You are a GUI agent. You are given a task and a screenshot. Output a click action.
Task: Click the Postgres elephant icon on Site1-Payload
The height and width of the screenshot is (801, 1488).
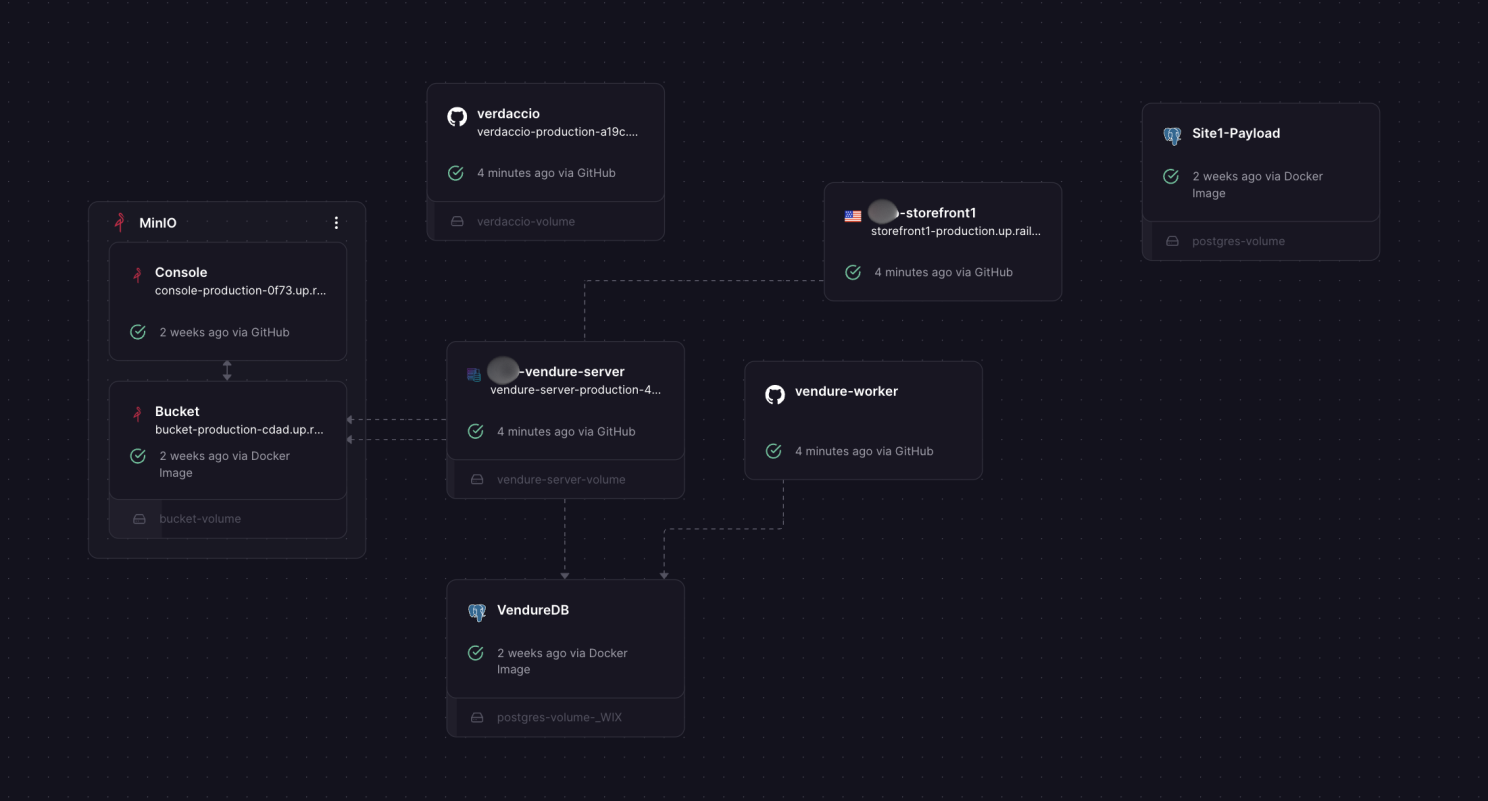pos(1172,136)
